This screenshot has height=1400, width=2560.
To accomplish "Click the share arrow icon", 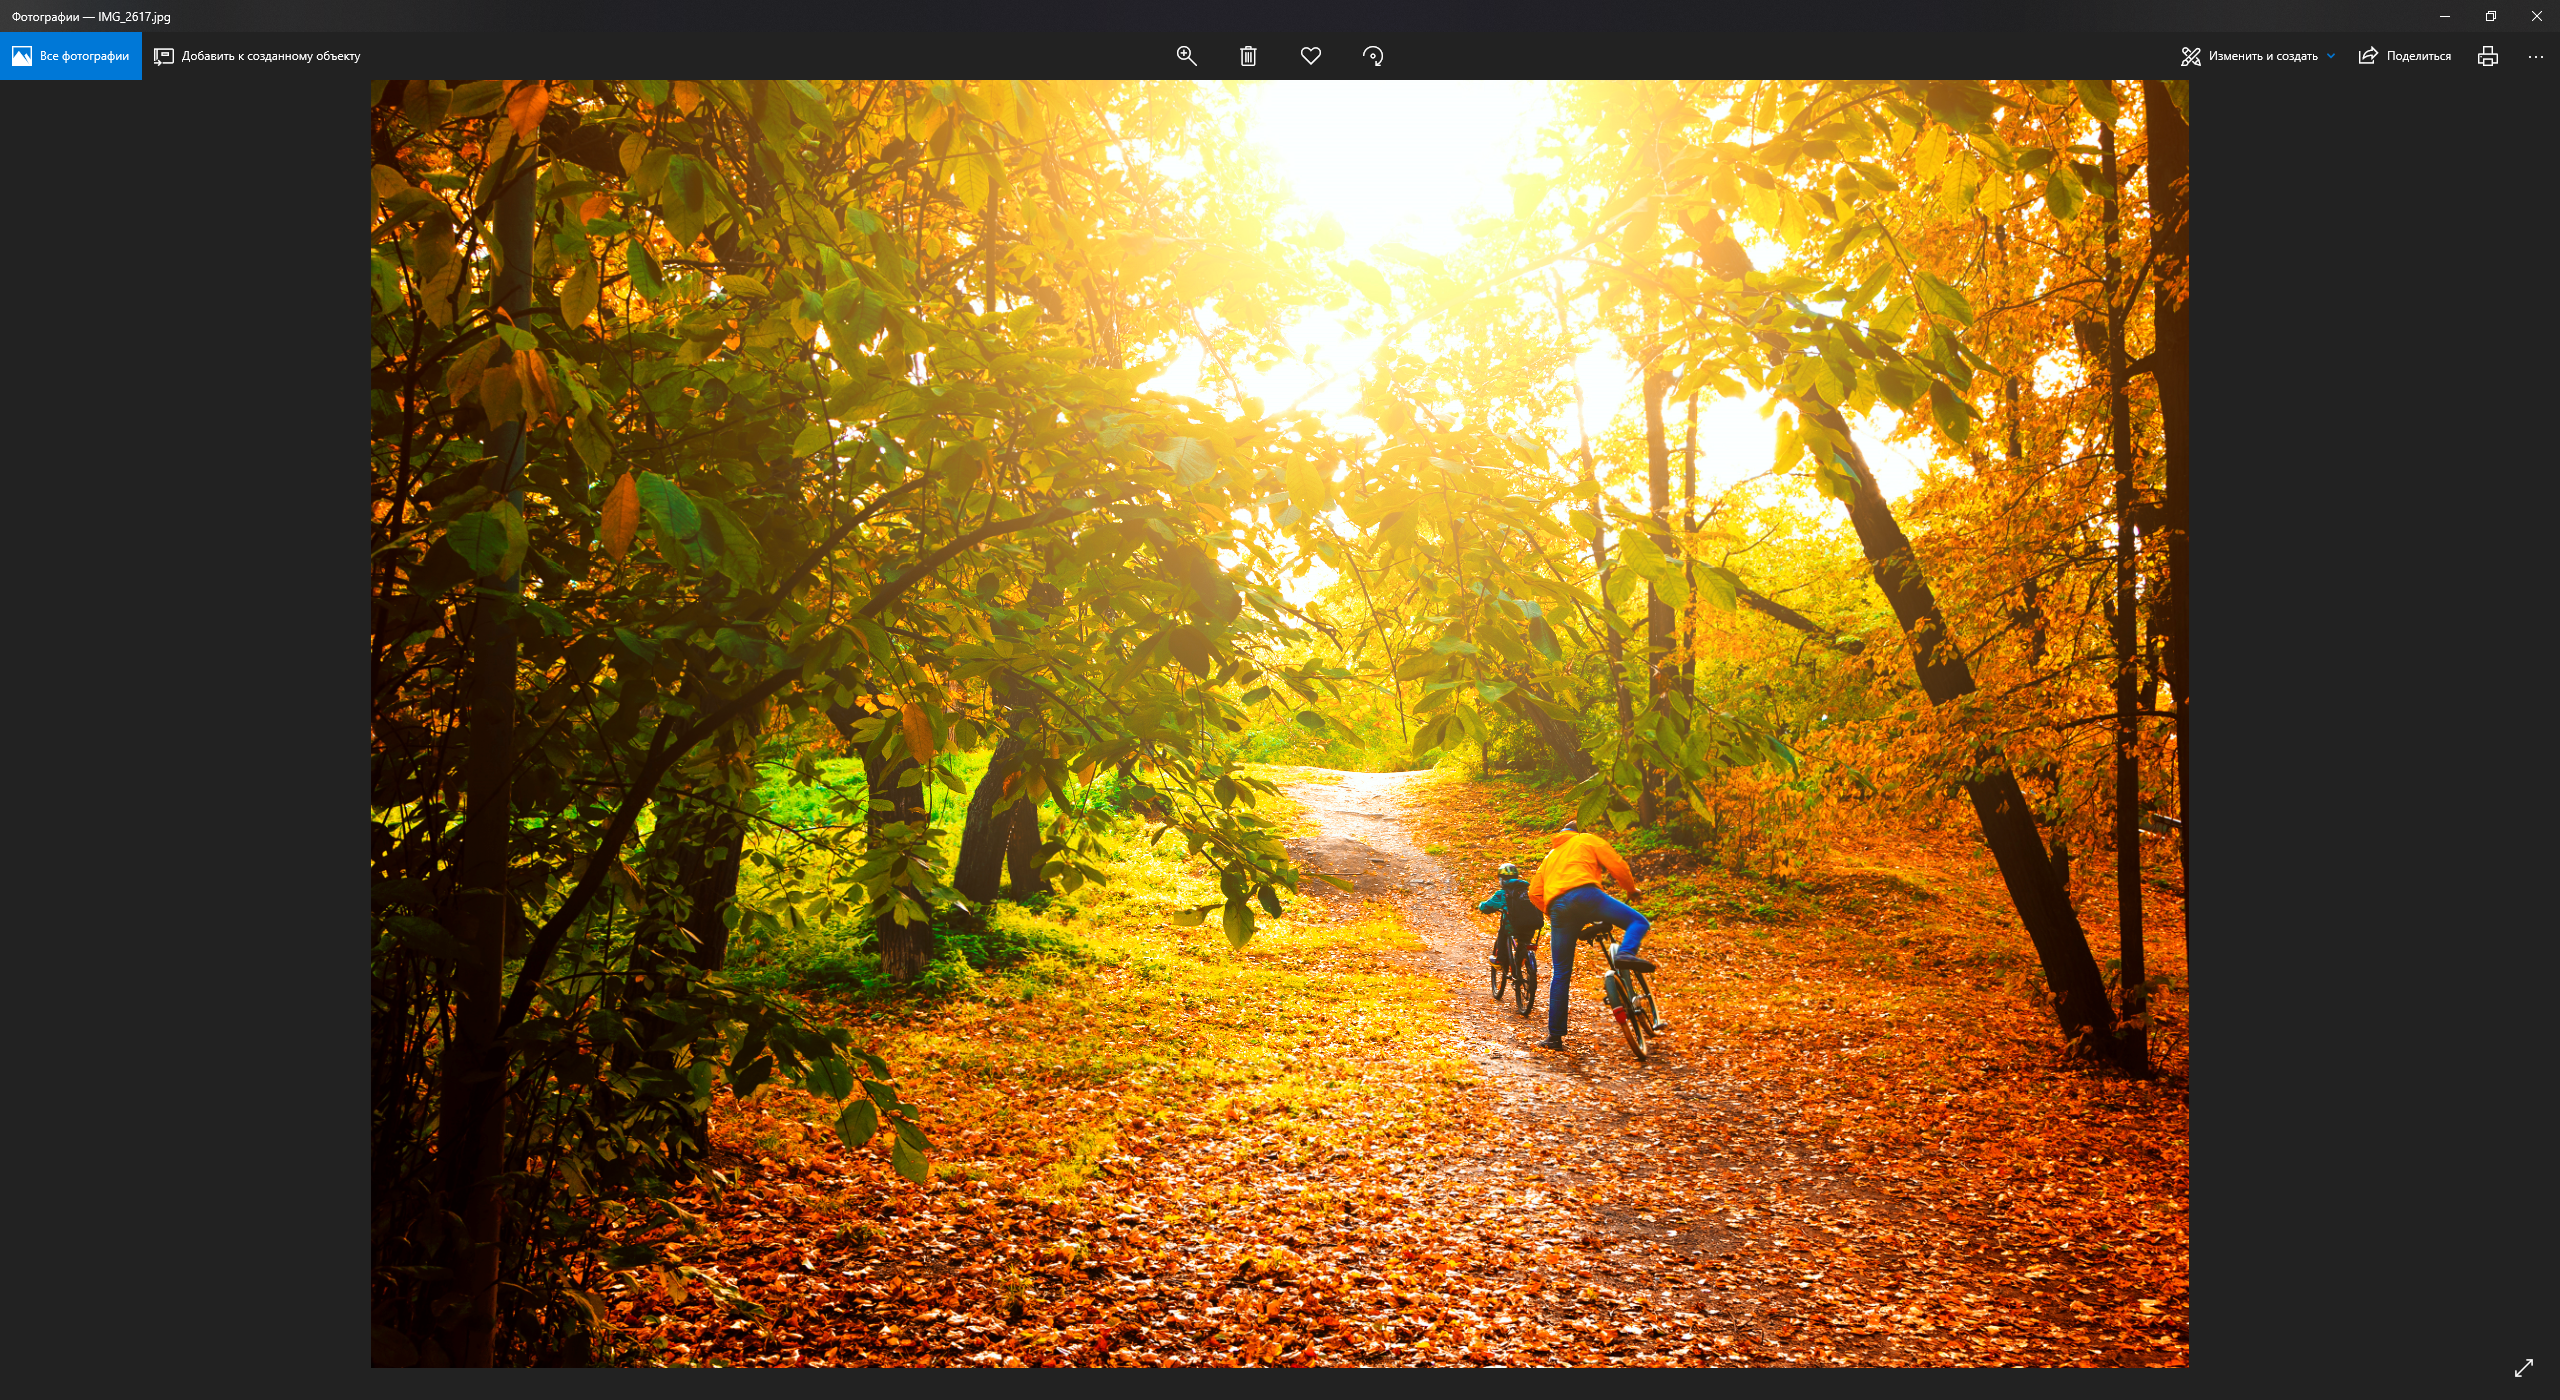I will tap(2367, 56).
